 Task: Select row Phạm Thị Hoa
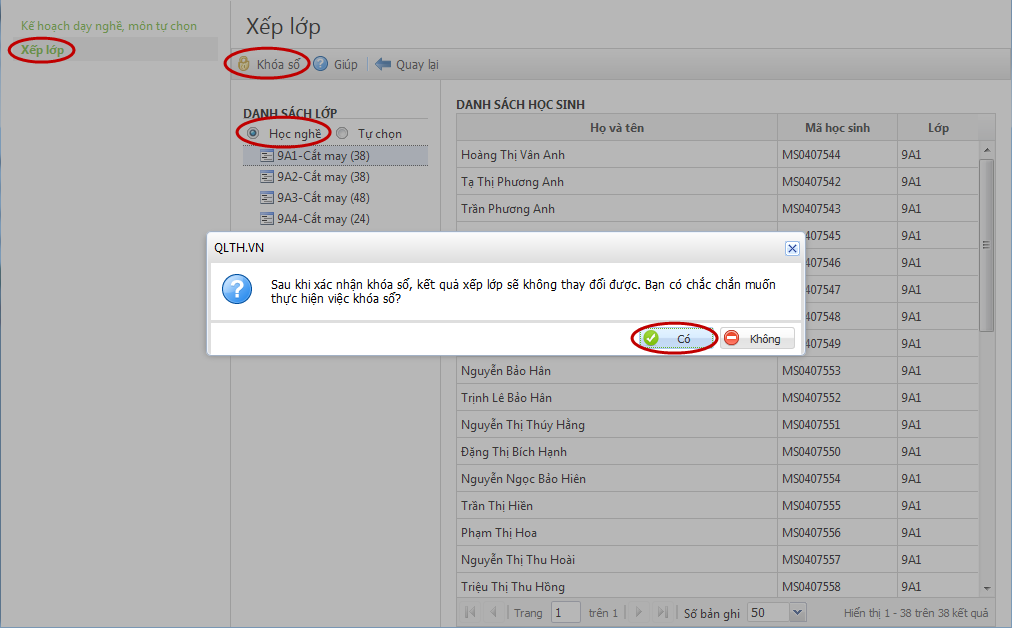tap(718, 532)
